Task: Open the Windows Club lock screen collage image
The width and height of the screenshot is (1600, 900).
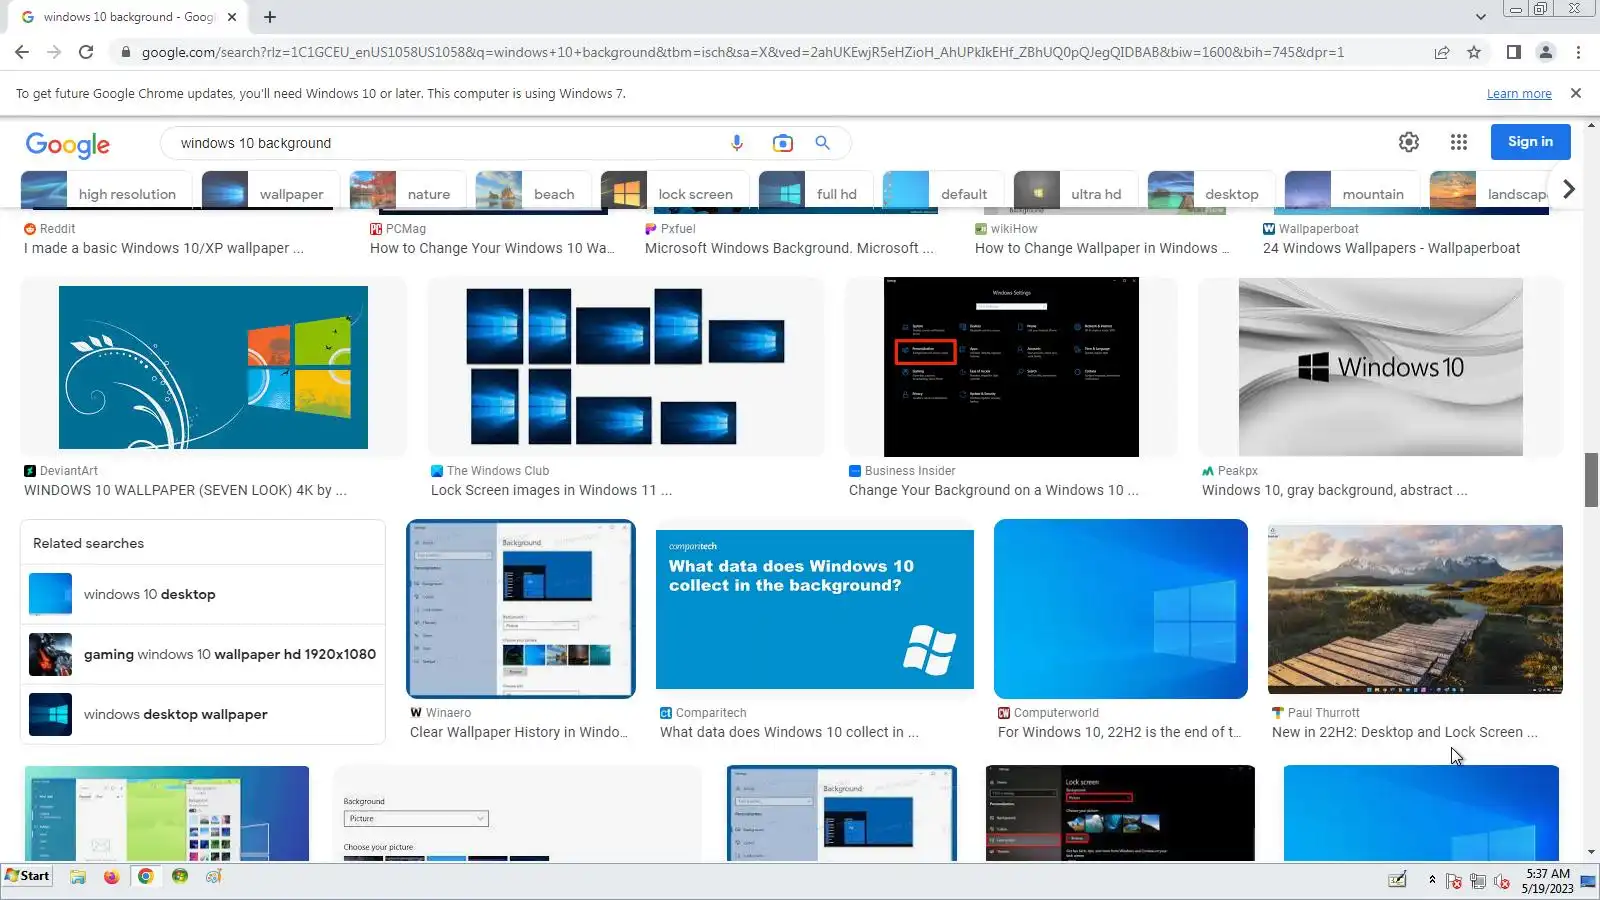Action: (x=626, y=367)
